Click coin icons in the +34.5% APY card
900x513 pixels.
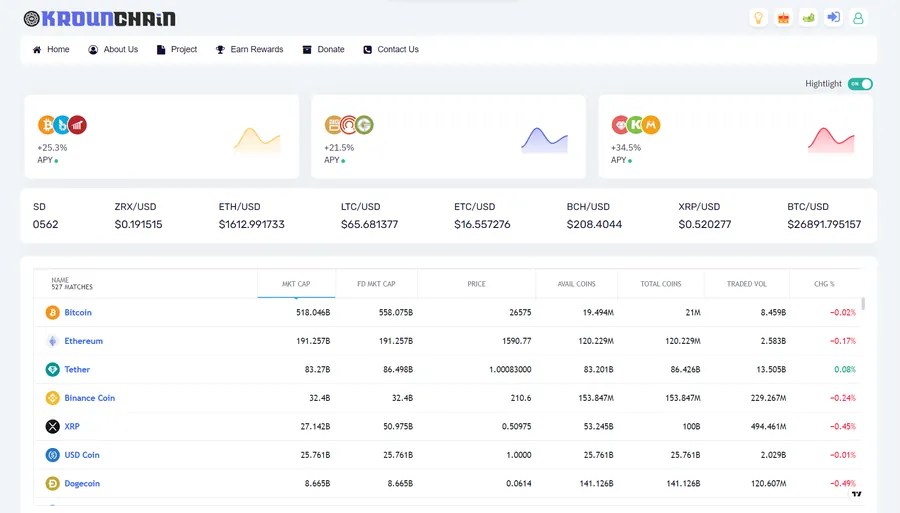(x=635, y=125)
